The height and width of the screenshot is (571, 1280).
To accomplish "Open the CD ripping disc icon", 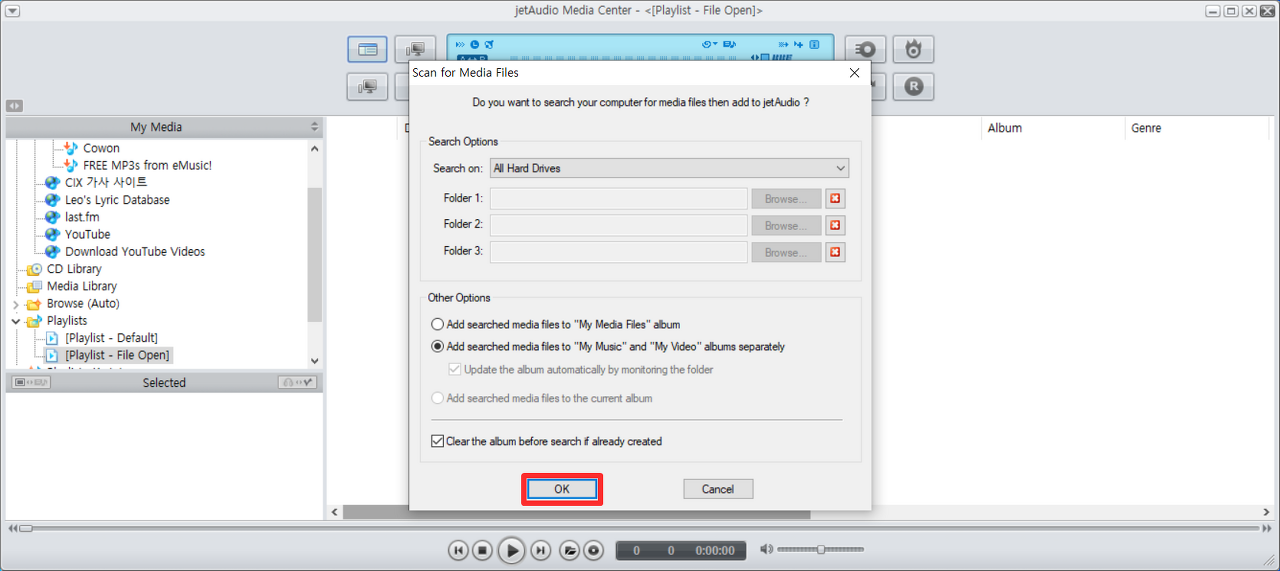I will 865,49.
